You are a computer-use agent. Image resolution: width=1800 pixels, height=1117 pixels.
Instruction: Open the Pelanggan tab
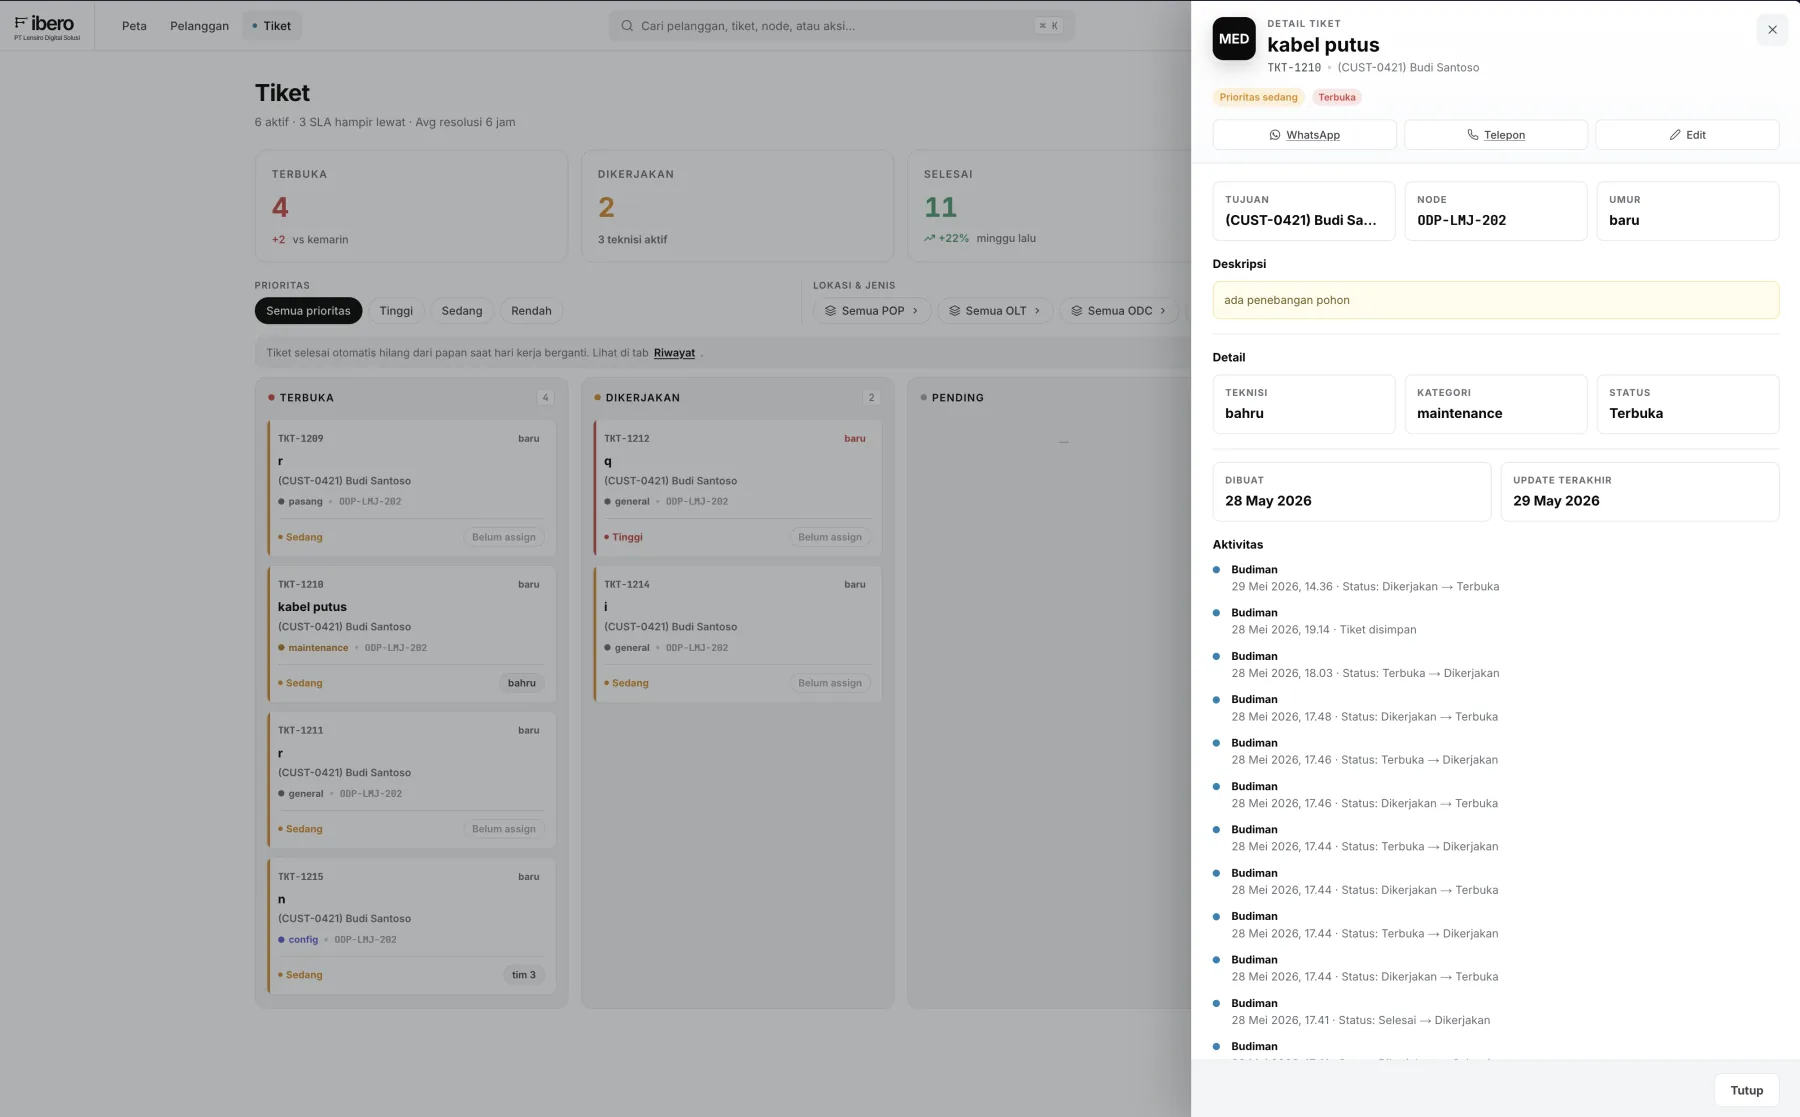click(x=199, y=26)
